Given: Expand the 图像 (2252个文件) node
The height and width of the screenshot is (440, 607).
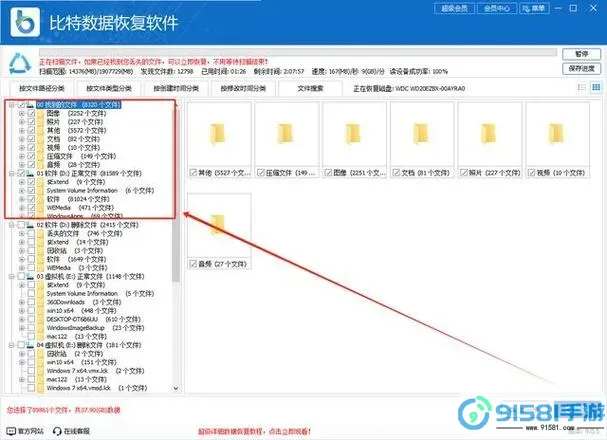Looking at the screenshot, I should [x=22, y=113].
